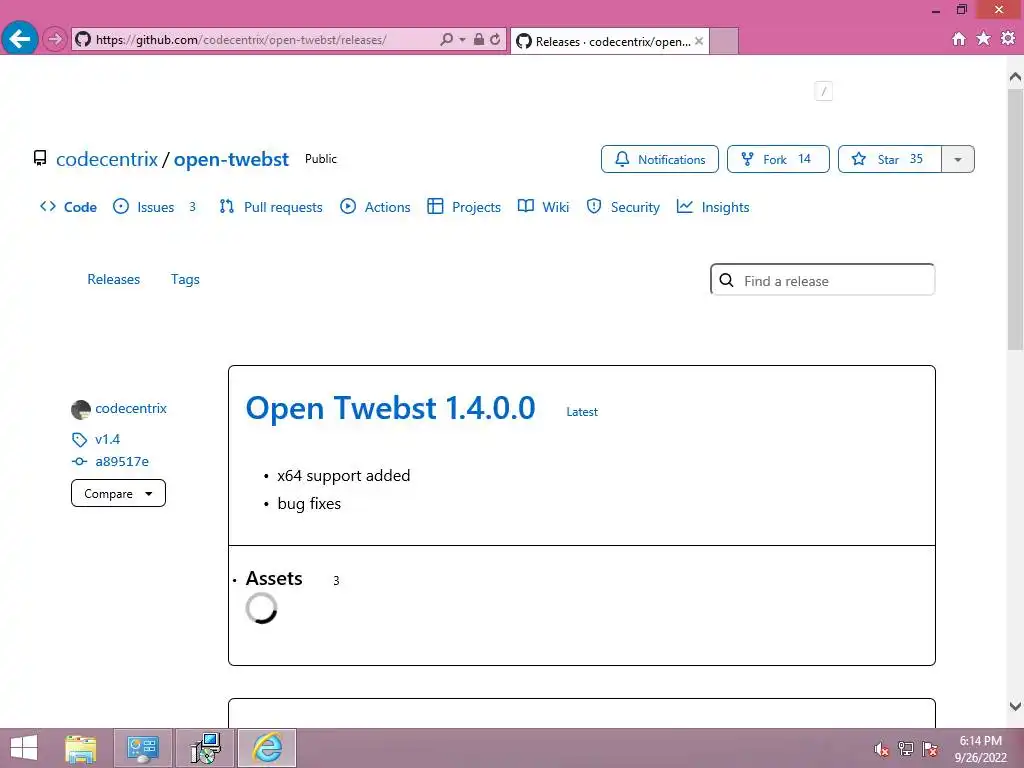Open the Code tab
The height and width of the screenshot is (768, 1024).
coord(69,207)
